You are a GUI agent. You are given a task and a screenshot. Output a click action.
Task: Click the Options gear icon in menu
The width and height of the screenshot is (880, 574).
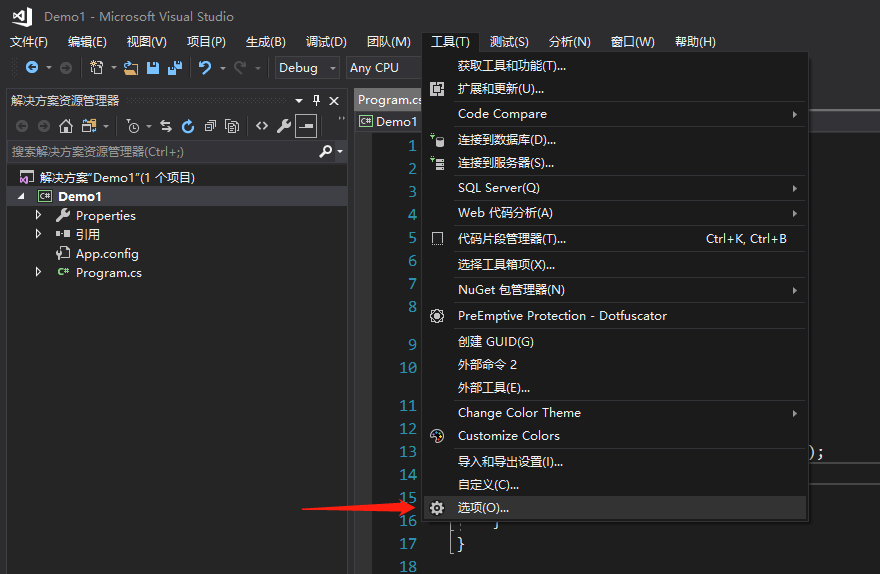click(x=437, y=508)
